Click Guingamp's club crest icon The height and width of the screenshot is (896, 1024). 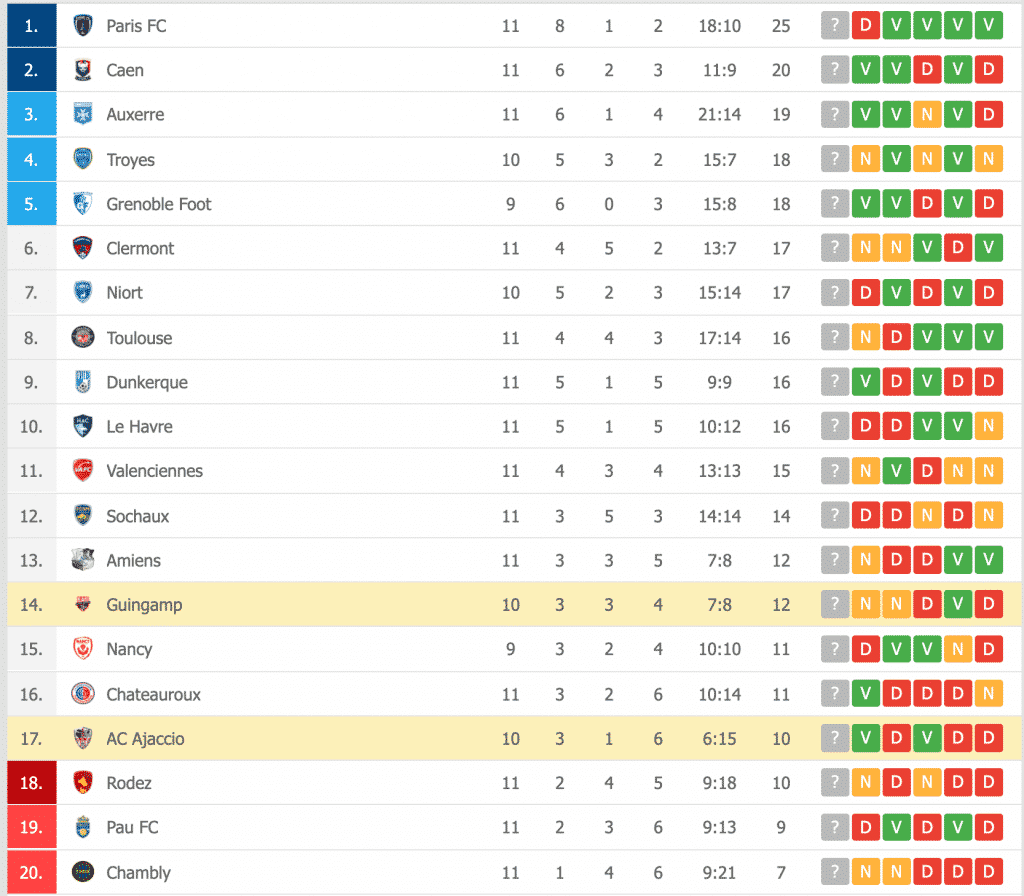point(83,605)
